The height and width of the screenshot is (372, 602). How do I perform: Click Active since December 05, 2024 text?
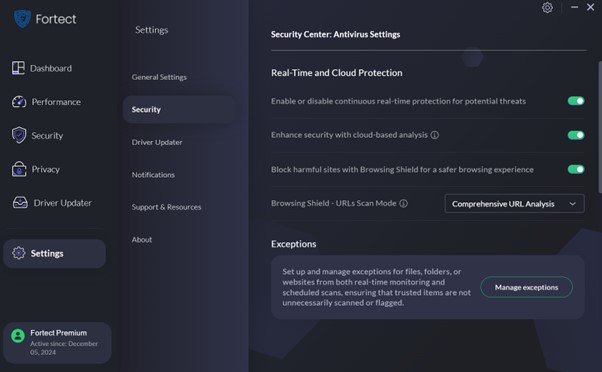pos(64,348)
